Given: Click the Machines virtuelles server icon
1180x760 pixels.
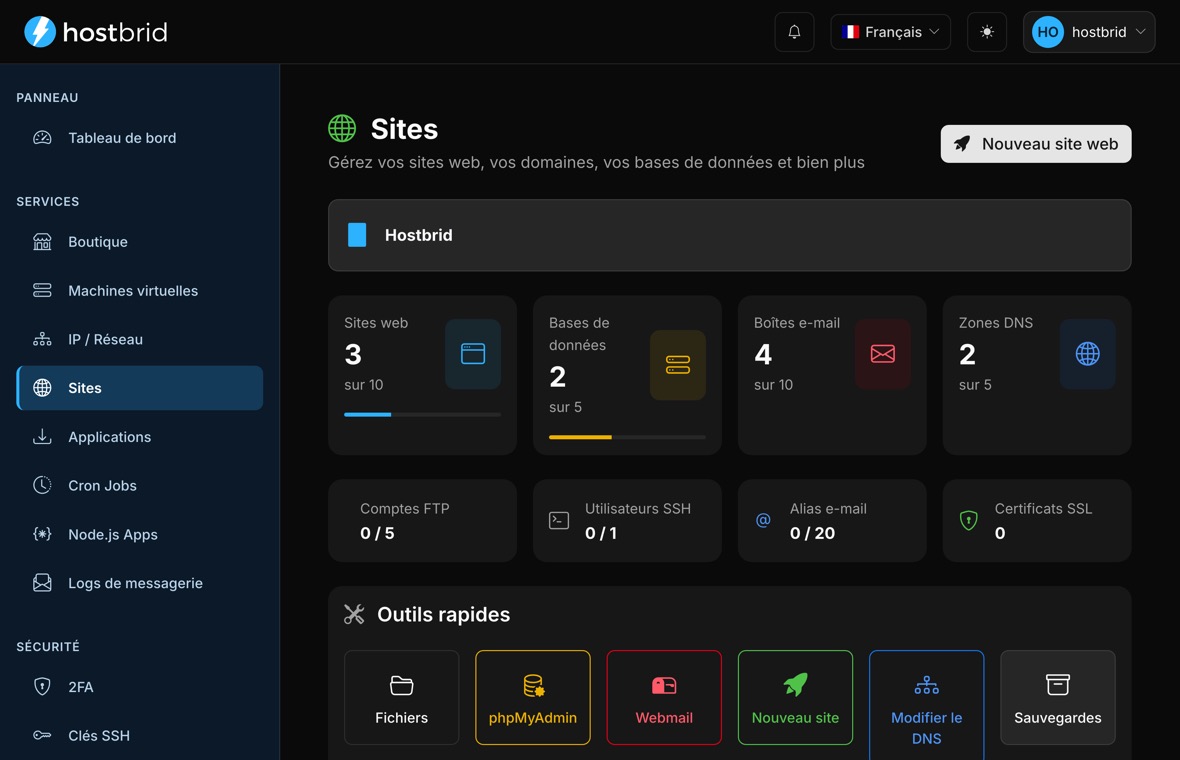Looking at the screenshot, I should [x=42, y=290].
